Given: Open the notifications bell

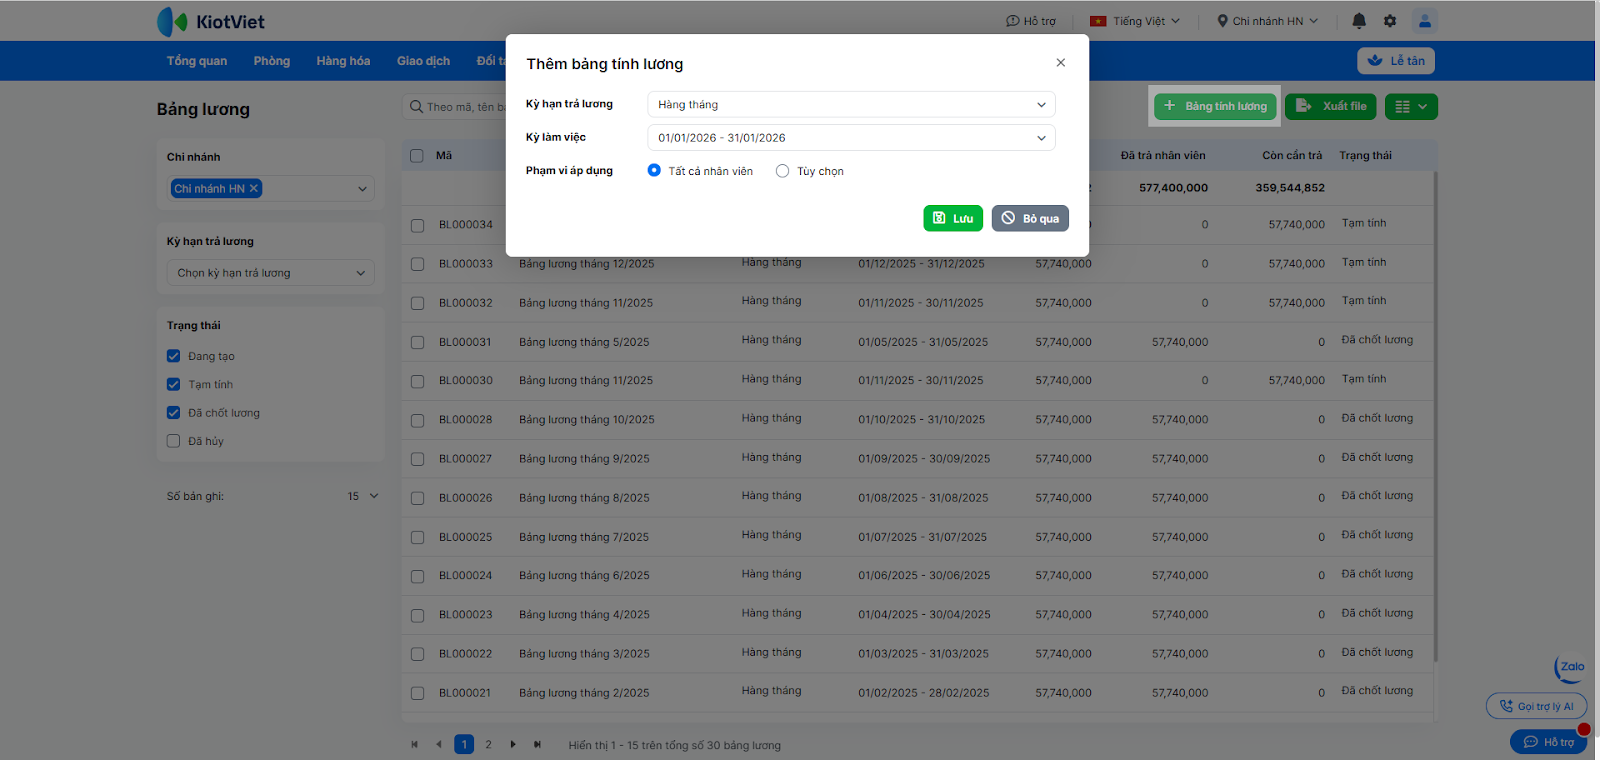Looking at the screenshot, I should 1359,21.
